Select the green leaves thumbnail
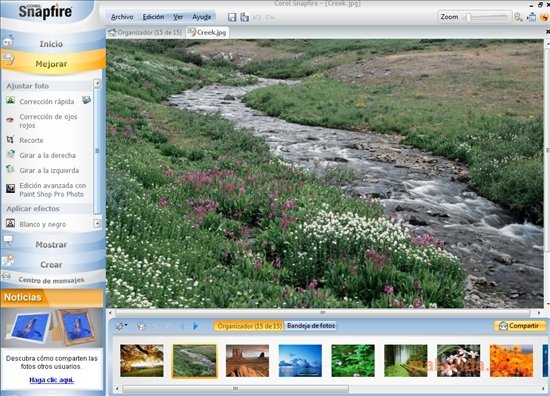Image resolution: width=550 pixels, height=396 pixels. coord(353,361)
